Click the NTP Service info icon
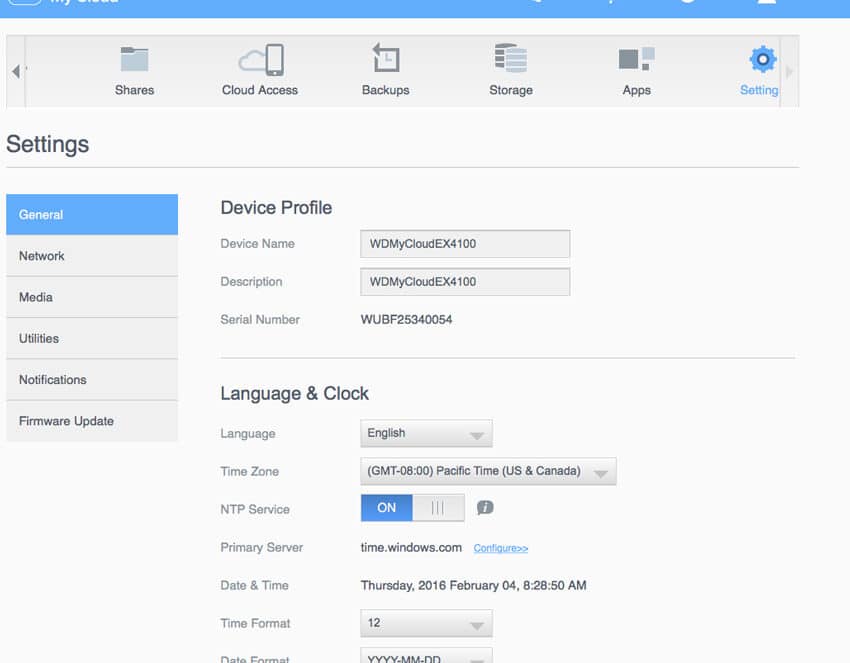The width and height of the screenshot is (850, 663). click(485, 507)
